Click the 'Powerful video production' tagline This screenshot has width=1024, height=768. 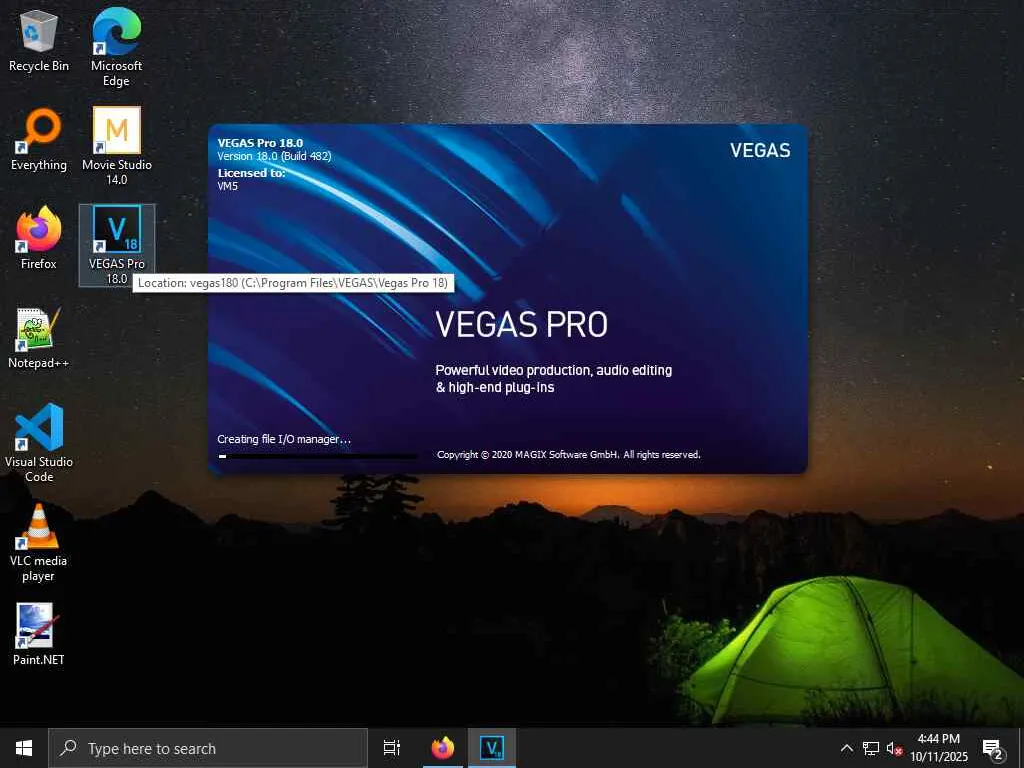click(554, 378)
